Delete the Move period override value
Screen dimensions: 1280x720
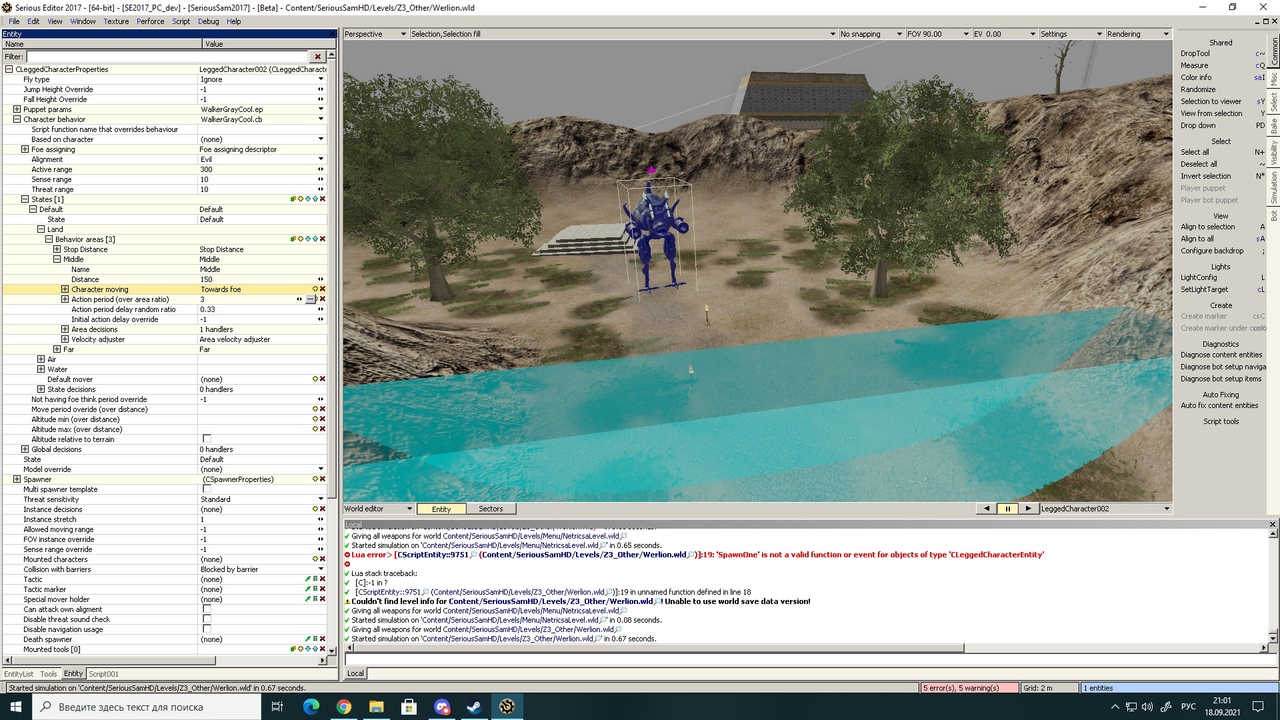click(x=322, y=409)
